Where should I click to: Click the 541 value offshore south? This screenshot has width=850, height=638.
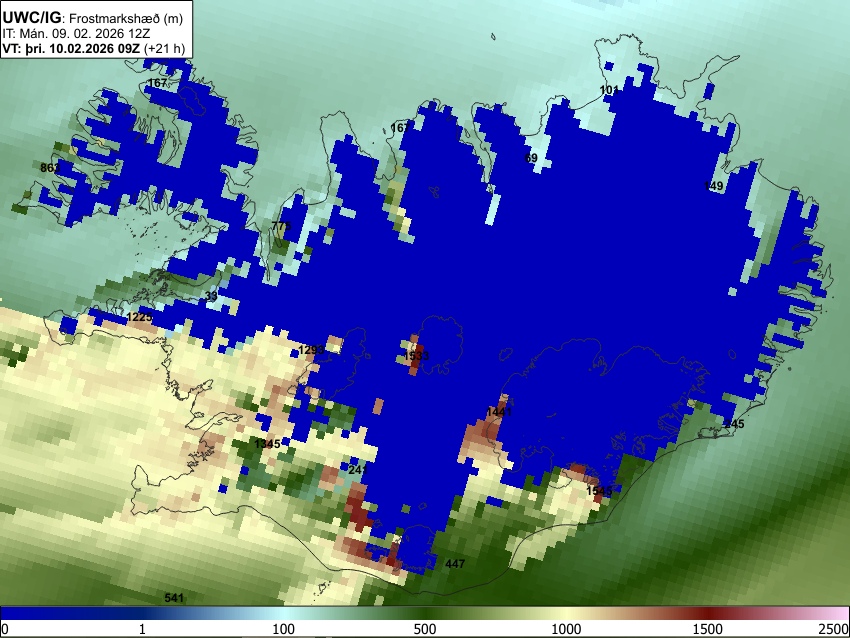pyautogui.click(x=174, y=598)
